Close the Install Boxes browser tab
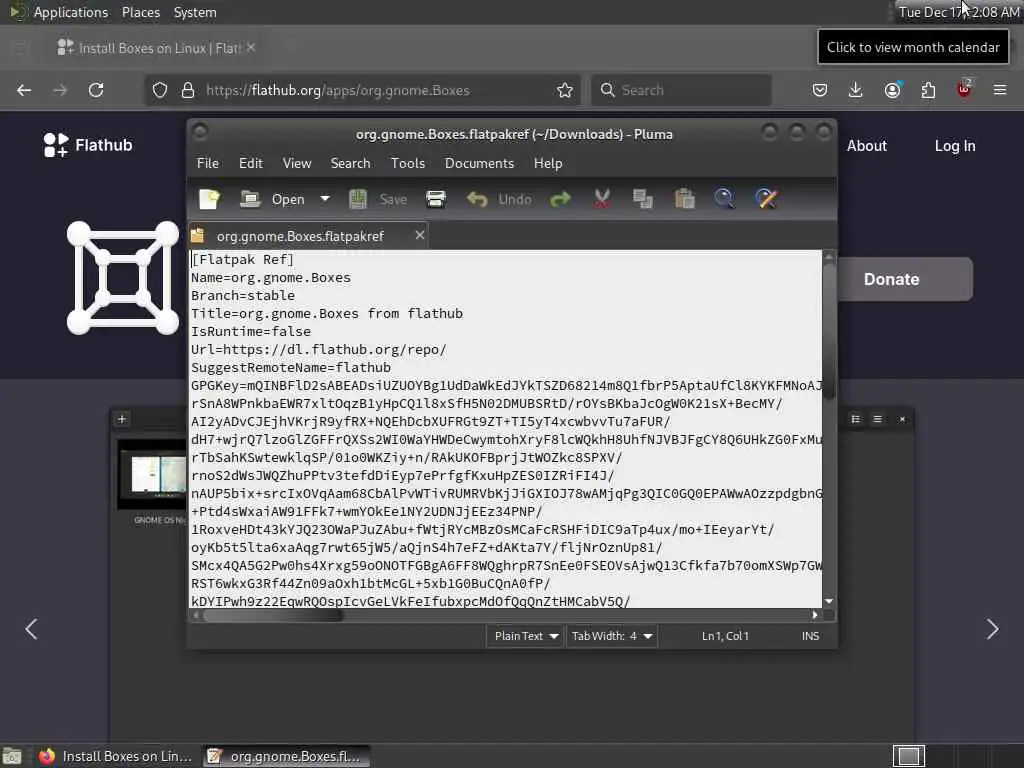The image size is (1024, 768). [x=251, y=47]
